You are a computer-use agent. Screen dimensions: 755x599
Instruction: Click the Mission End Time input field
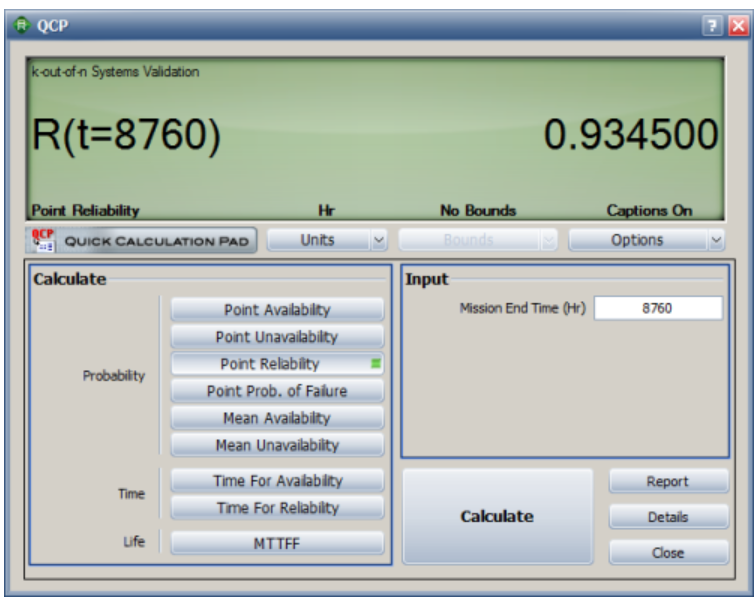click(x=658, y=308)
